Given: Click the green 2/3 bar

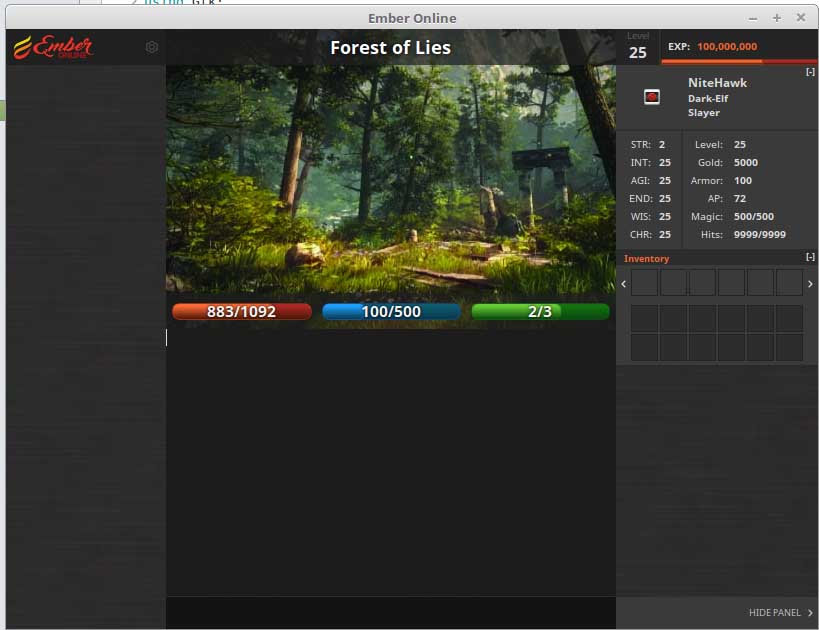Looking at the screenshot, I should pos(540,312).
